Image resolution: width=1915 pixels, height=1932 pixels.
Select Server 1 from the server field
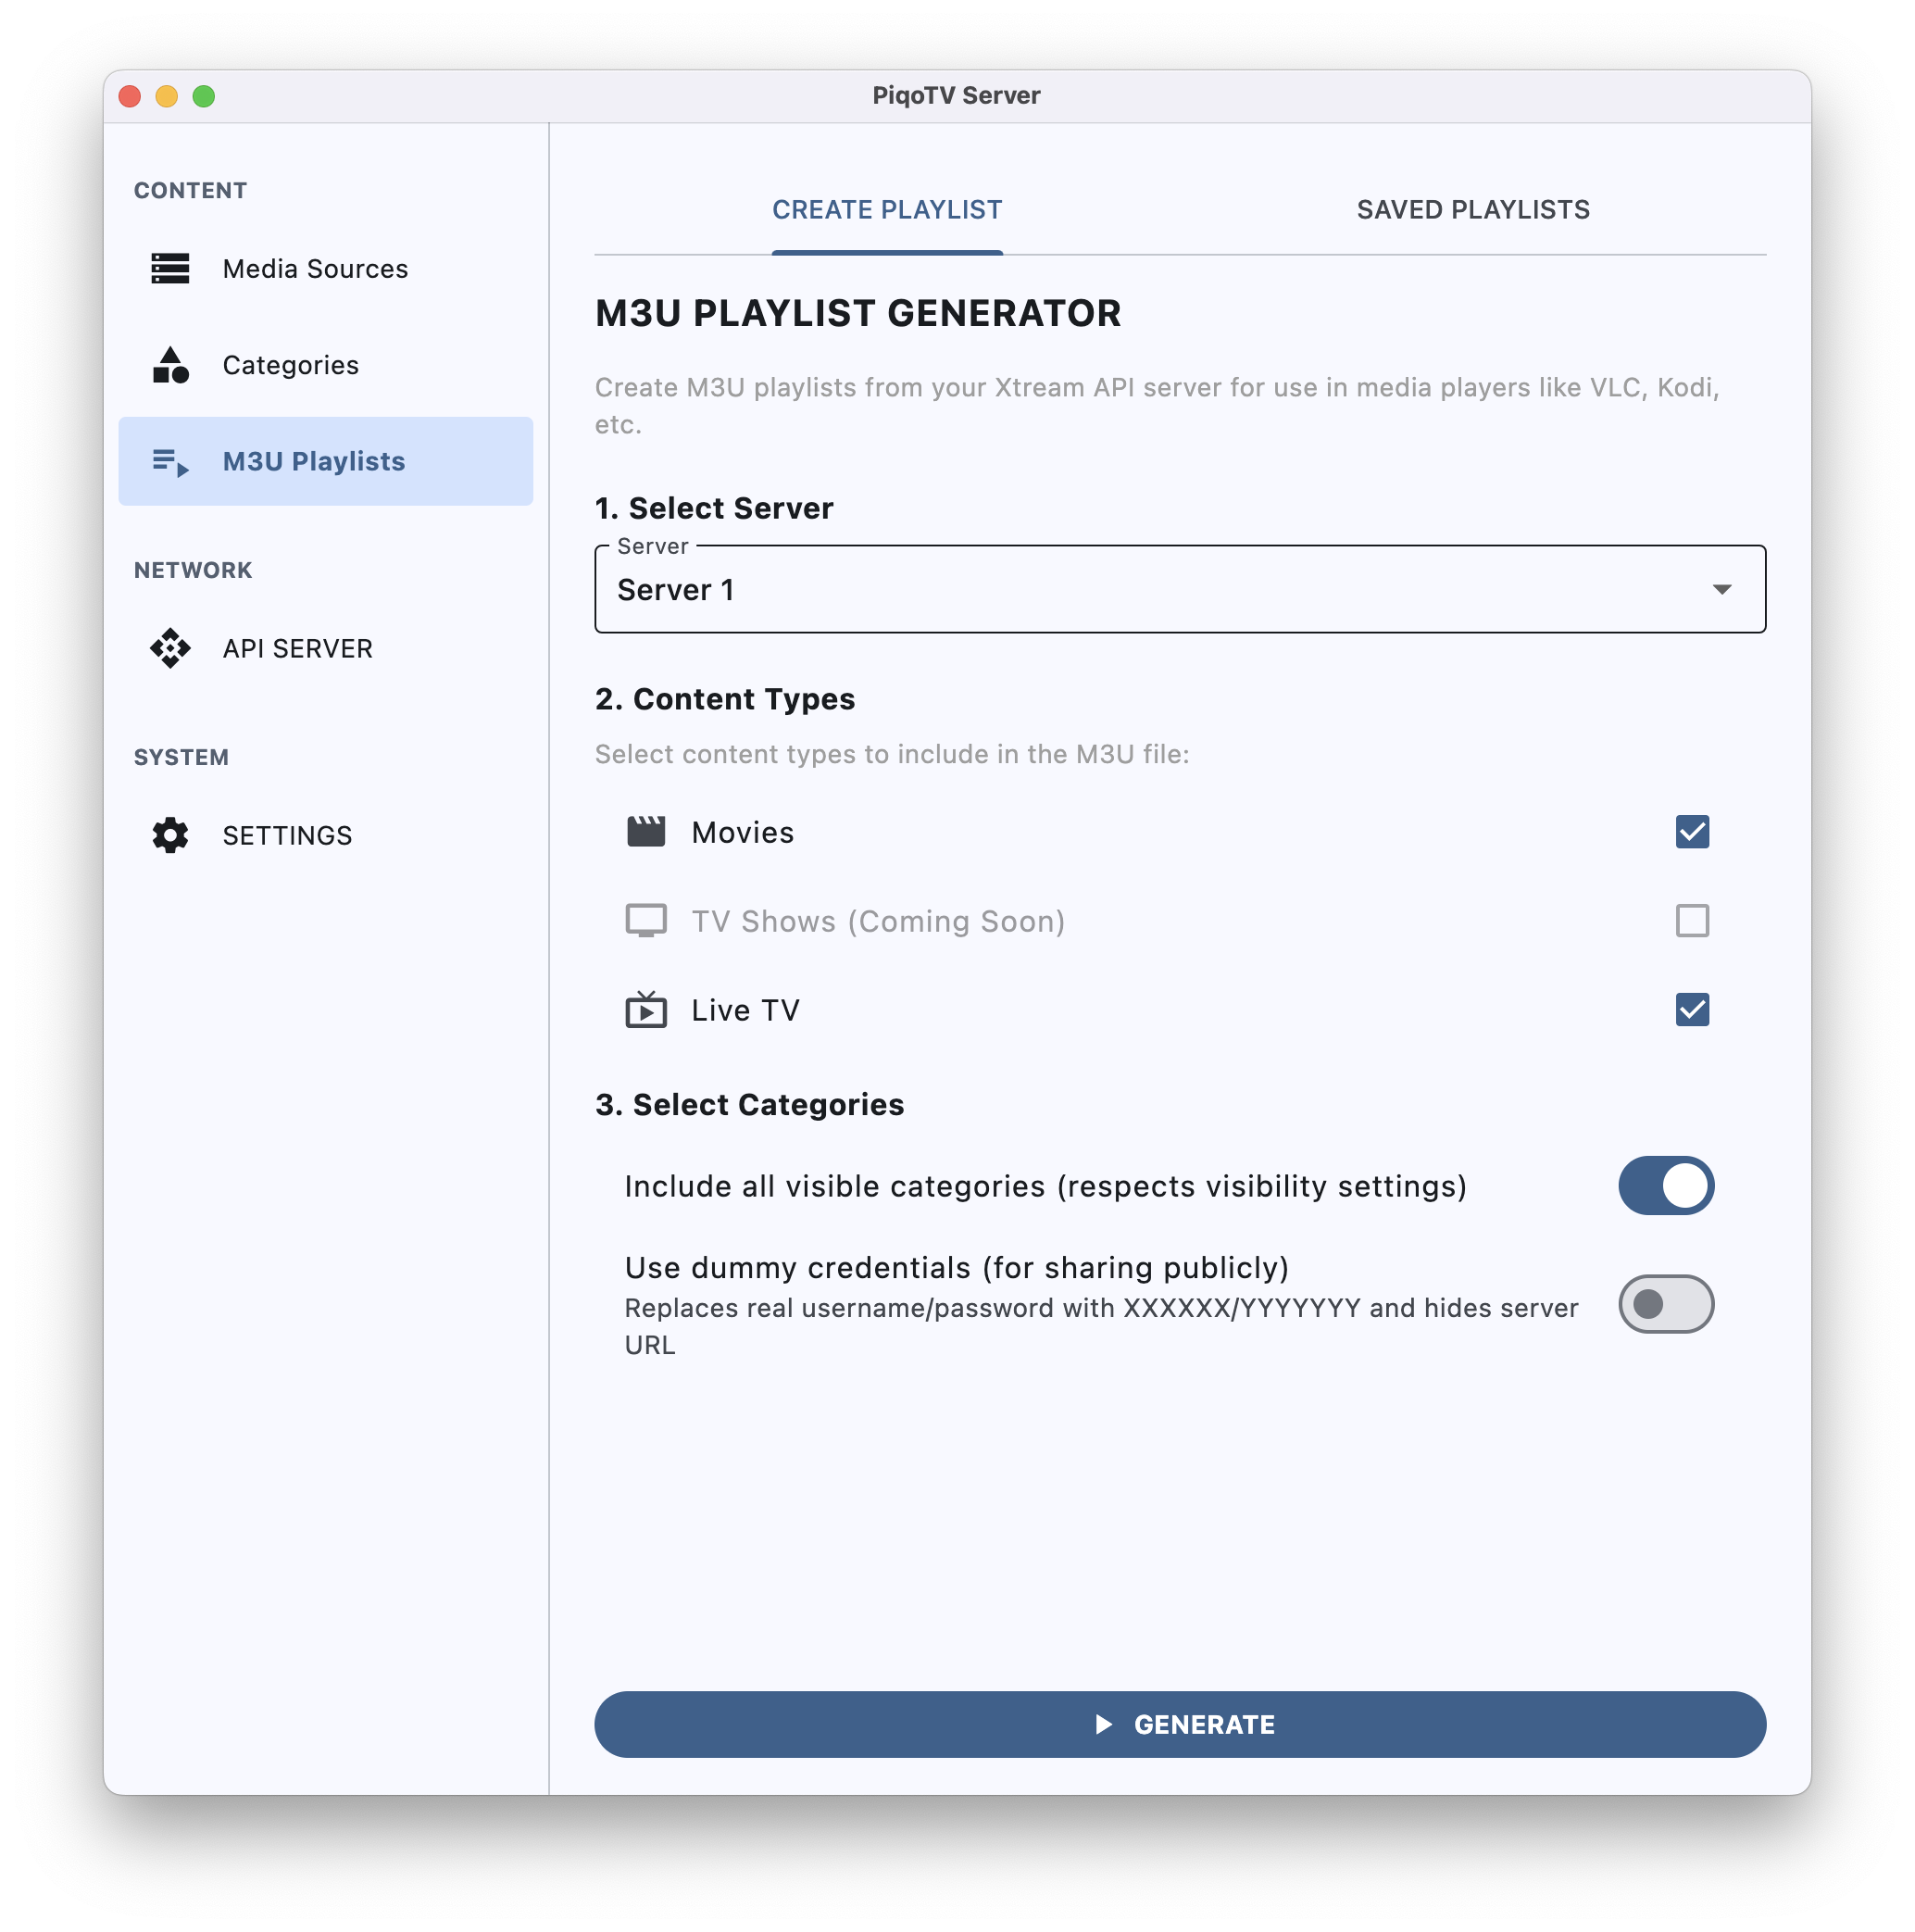coord(678,589)
